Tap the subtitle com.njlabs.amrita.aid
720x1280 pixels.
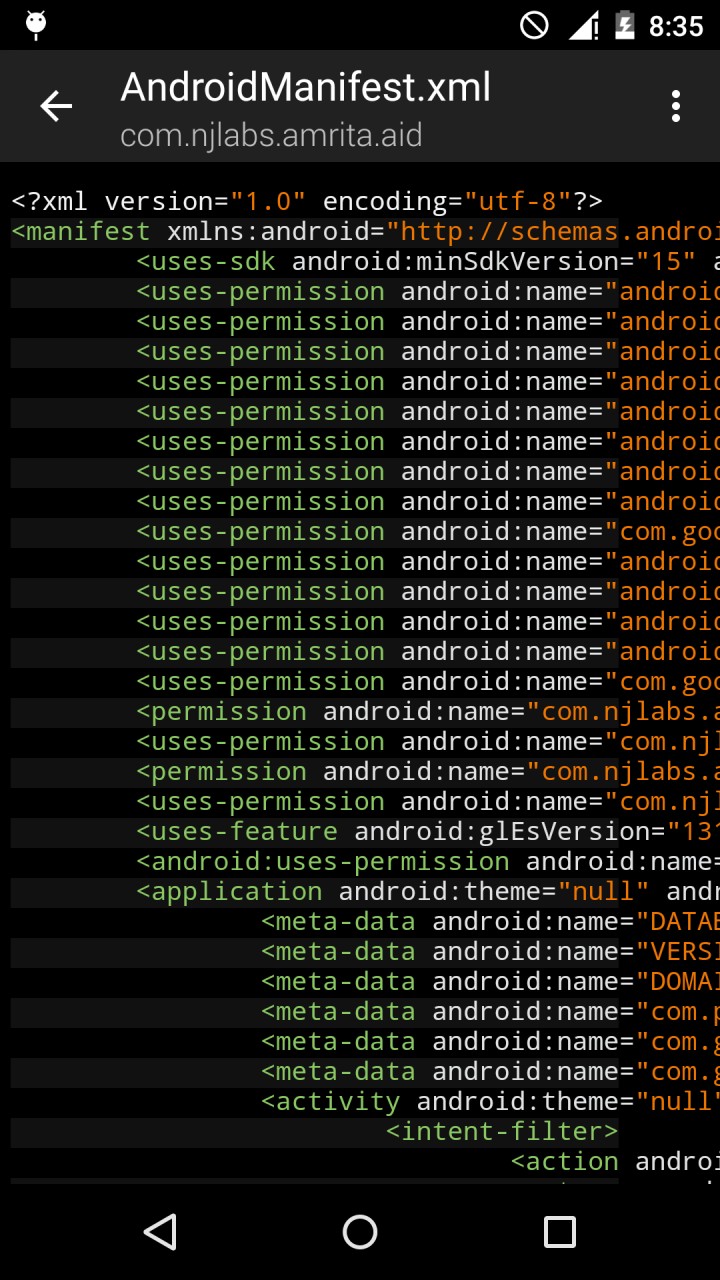[270, 136]
